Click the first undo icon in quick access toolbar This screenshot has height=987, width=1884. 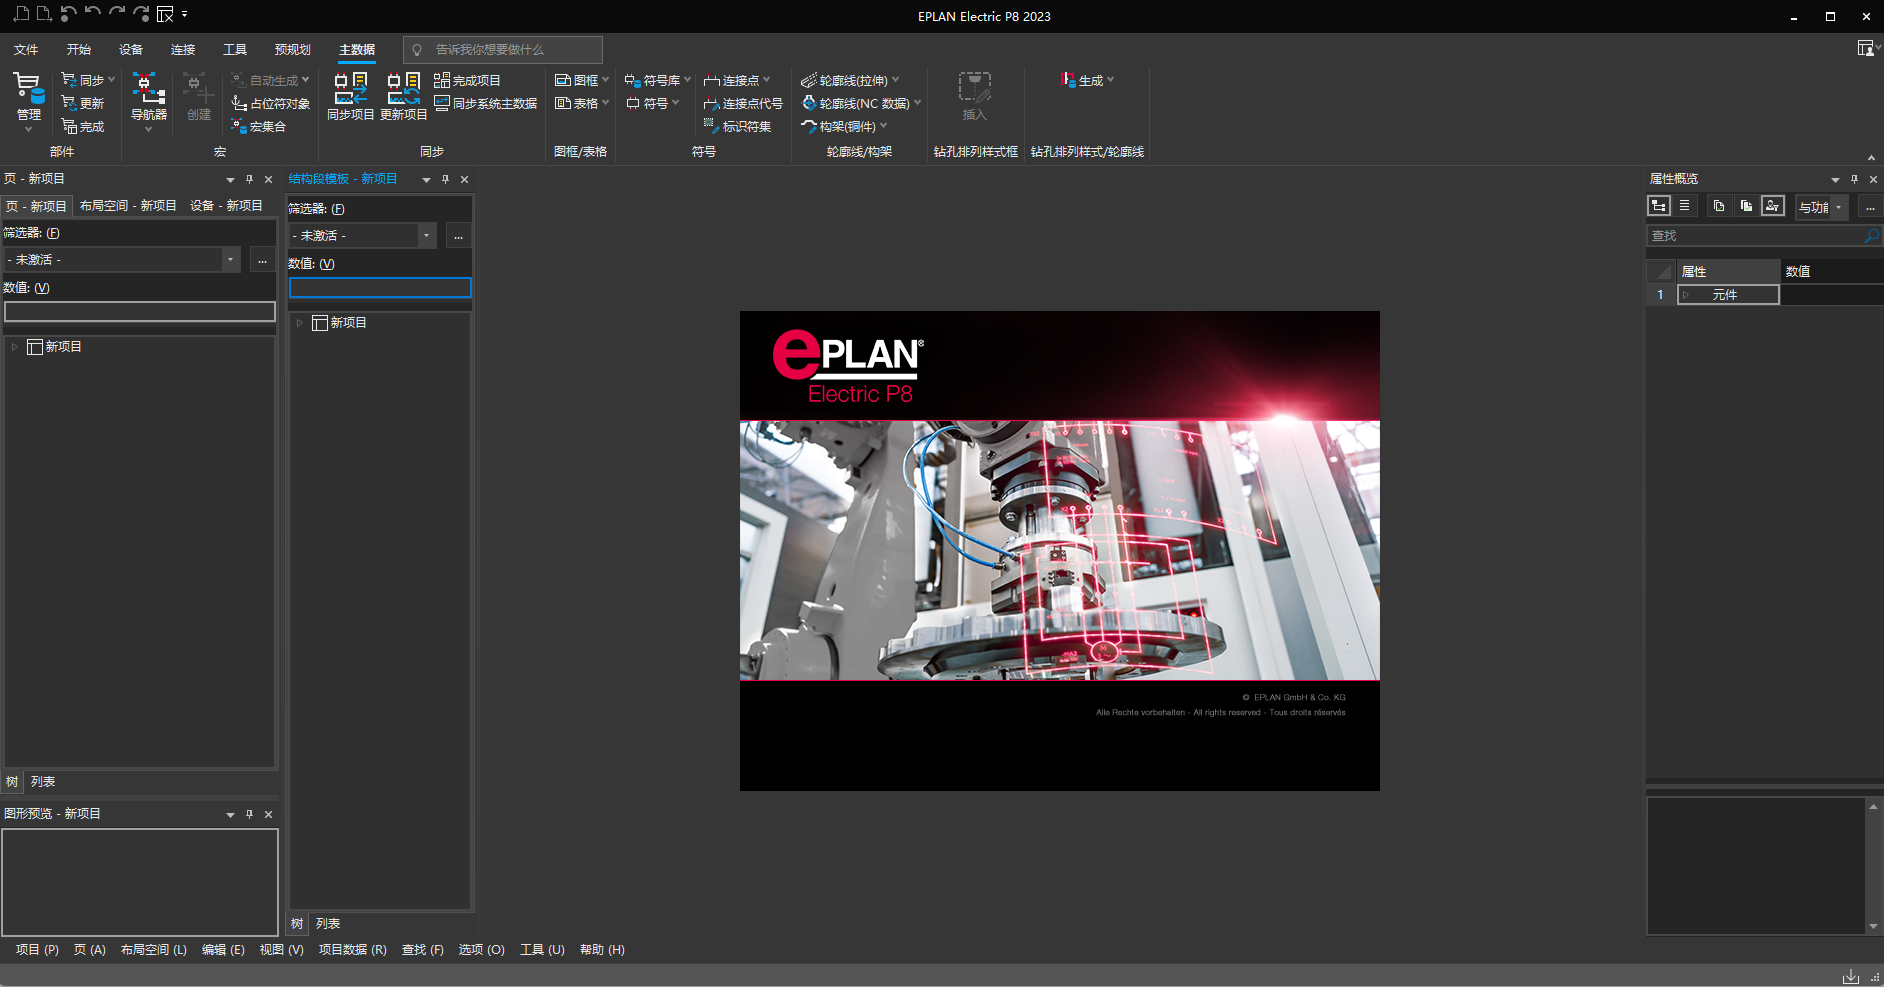68,14
